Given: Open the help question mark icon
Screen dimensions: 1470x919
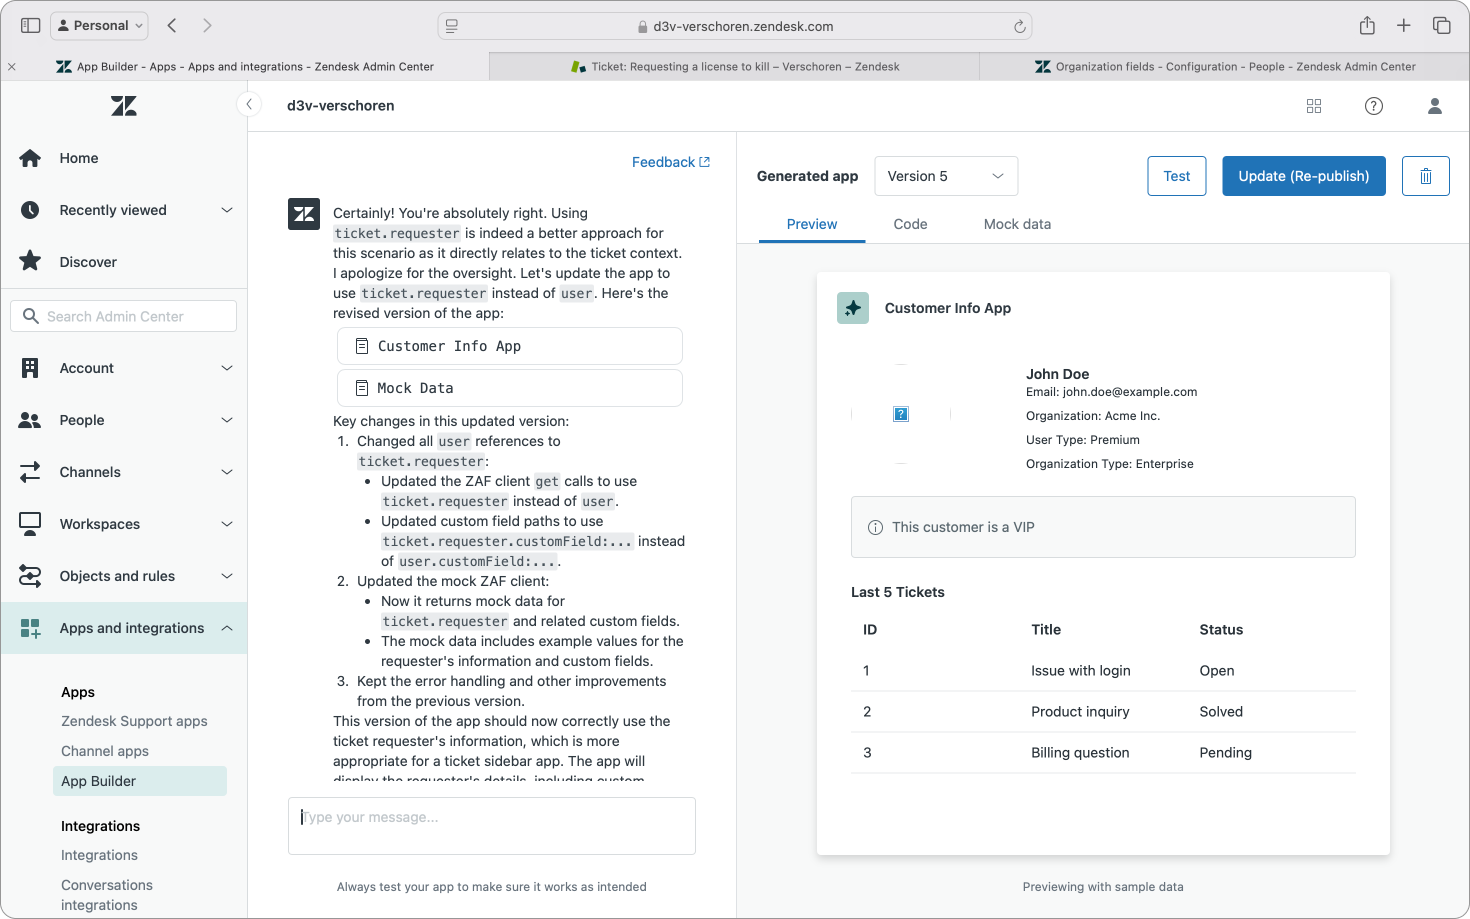Looking at the screenshot, I should pyautogui.click(x=1374, y=106).
